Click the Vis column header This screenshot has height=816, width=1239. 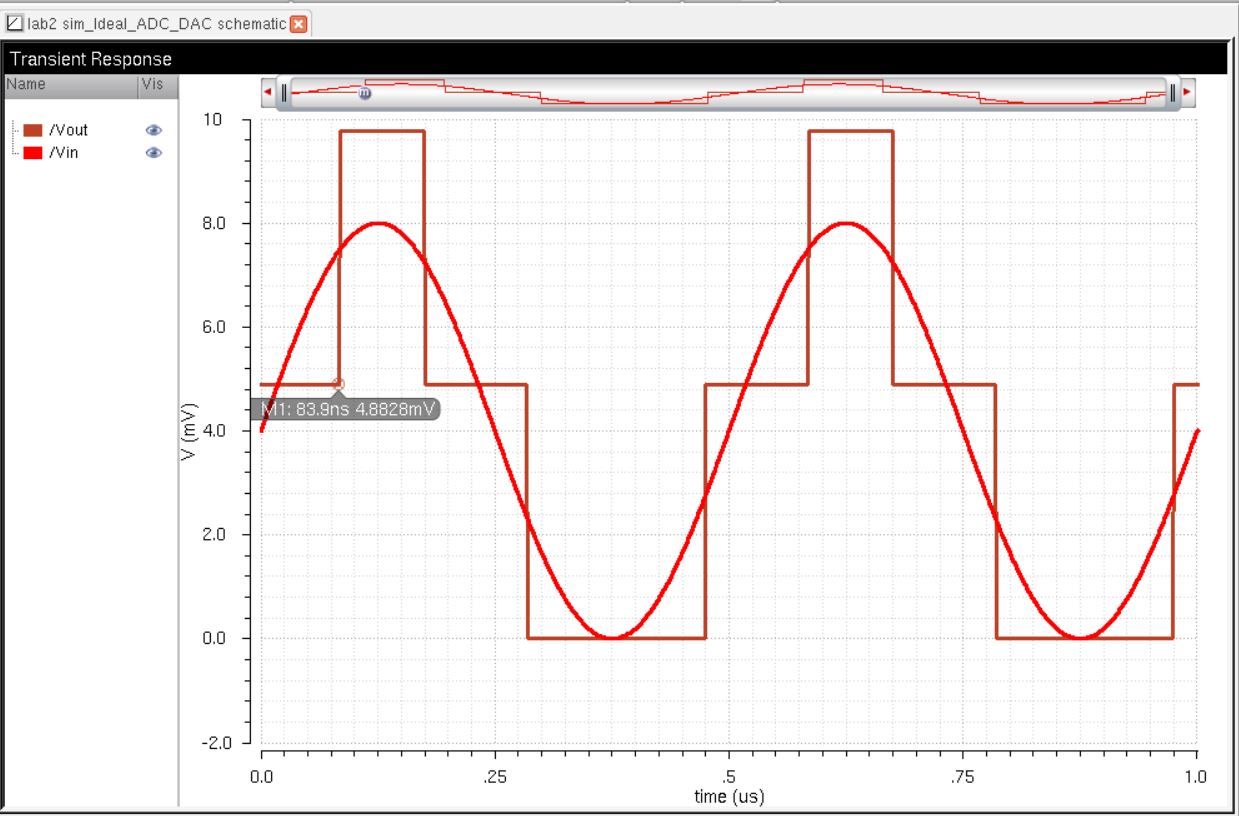(155, 85)
